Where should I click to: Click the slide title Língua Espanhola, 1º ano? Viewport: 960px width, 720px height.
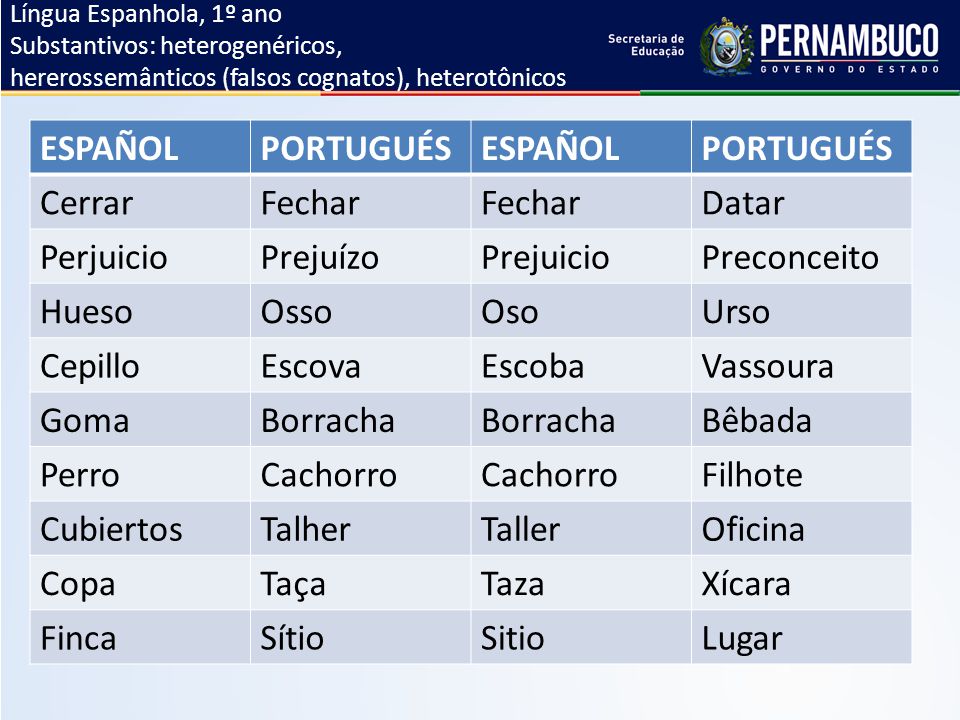point(146,13)
